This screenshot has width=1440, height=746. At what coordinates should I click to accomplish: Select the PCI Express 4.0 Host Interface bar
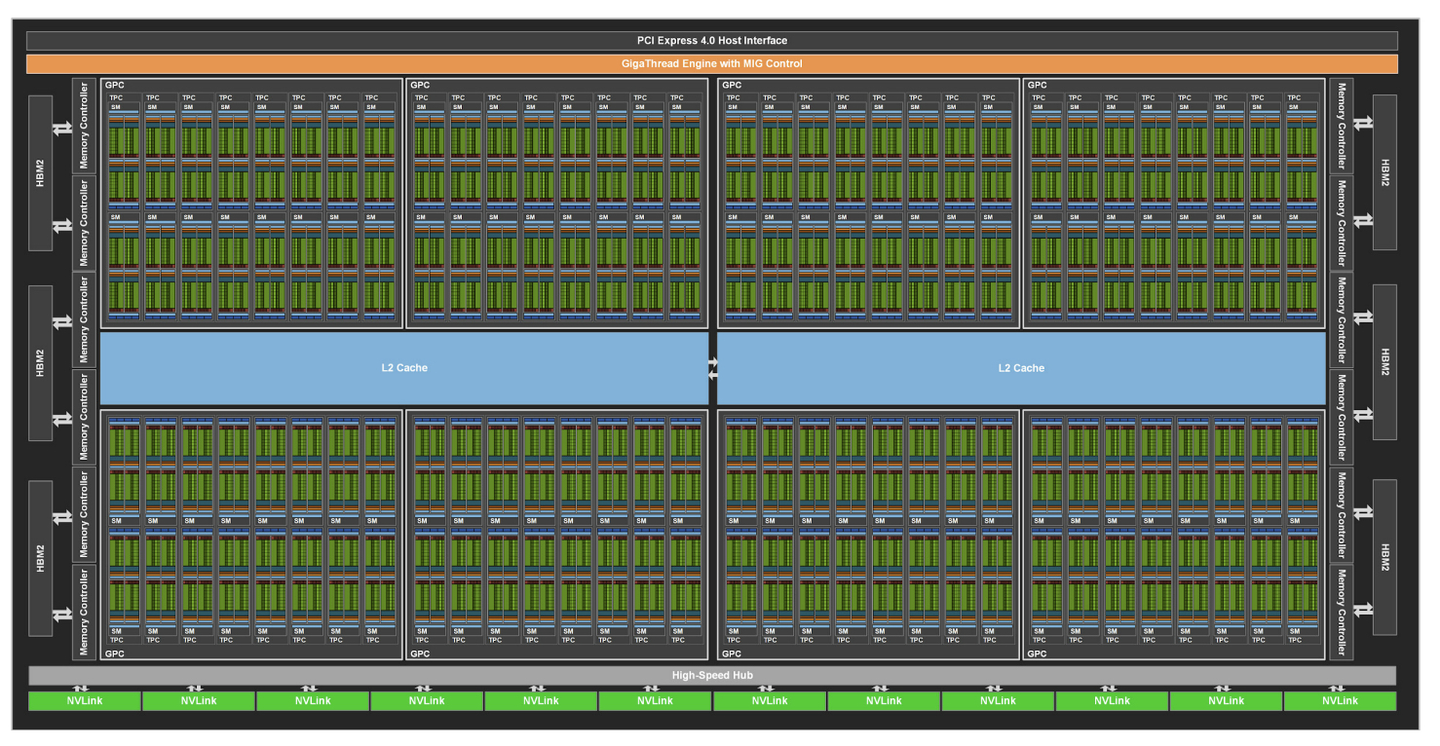[x=711, y=41]
